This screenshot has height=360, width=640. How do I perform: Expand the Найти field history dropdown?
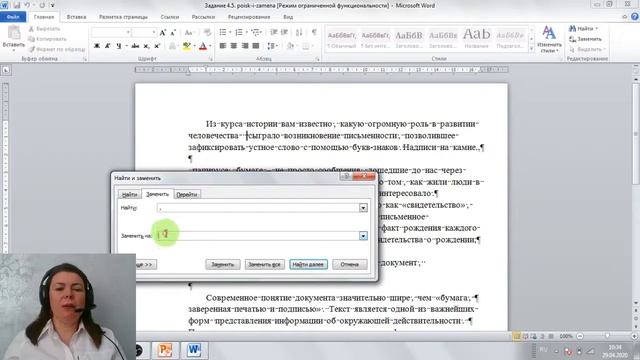pyautogui.click(x=363, y=208)
